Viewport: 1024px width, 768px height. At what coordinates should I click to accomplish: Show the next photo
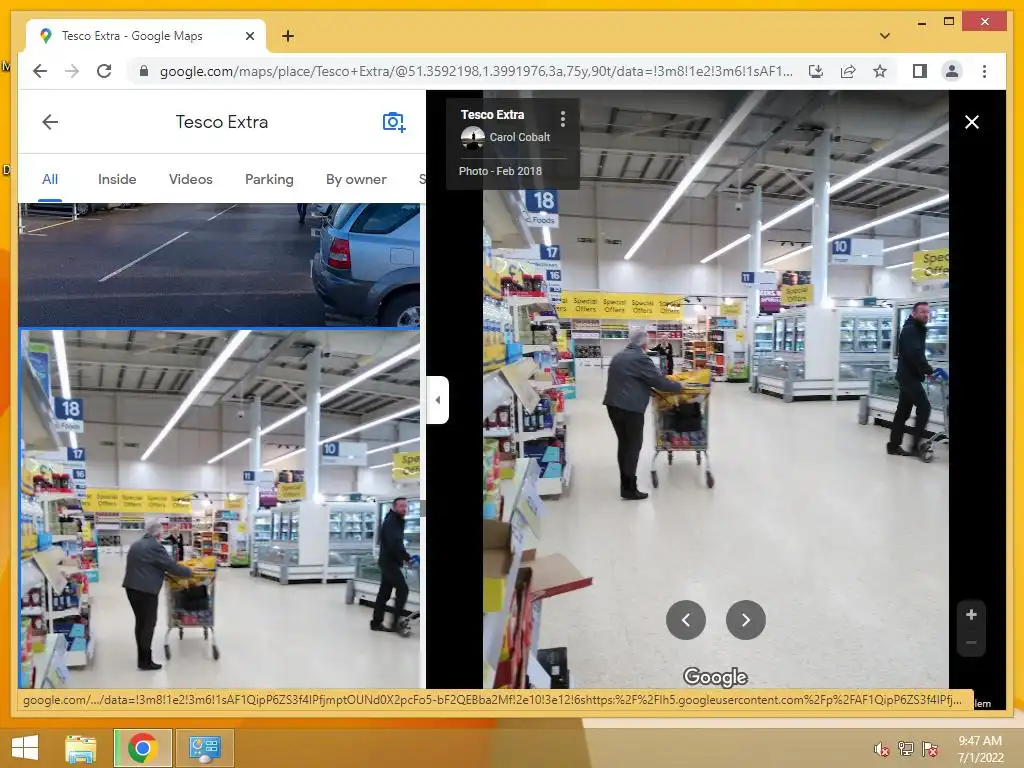(746, 620)
